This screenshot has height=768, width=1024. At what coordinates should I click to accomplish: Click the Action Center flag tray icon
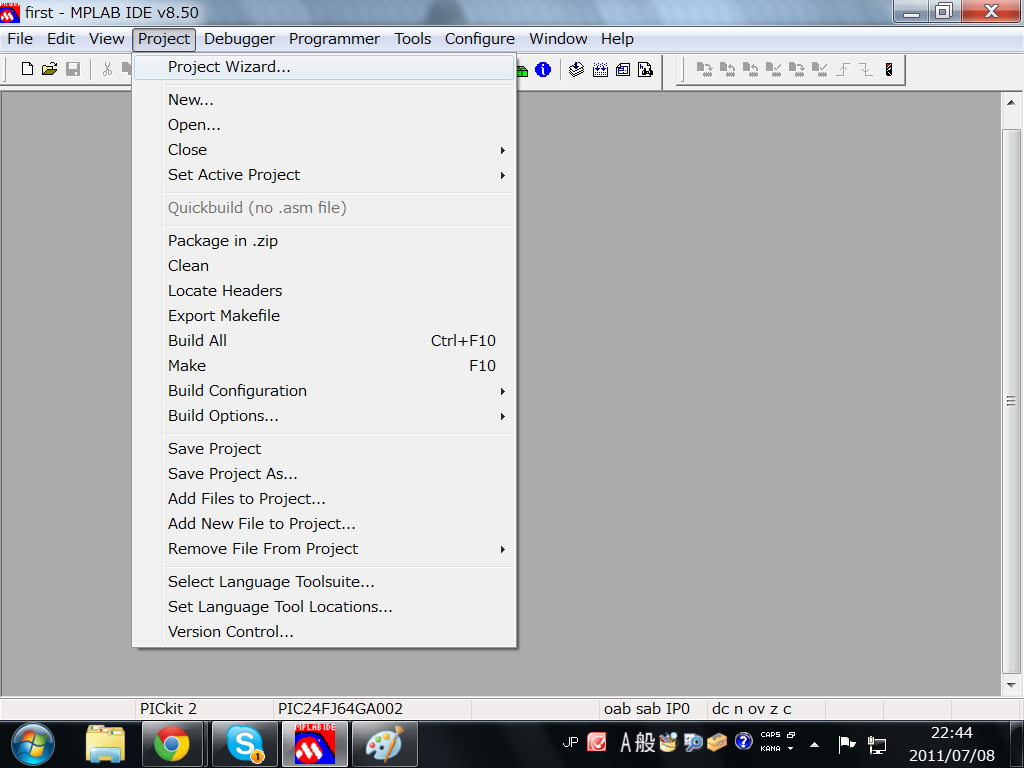pyautogui.click(x=846, y=743)
